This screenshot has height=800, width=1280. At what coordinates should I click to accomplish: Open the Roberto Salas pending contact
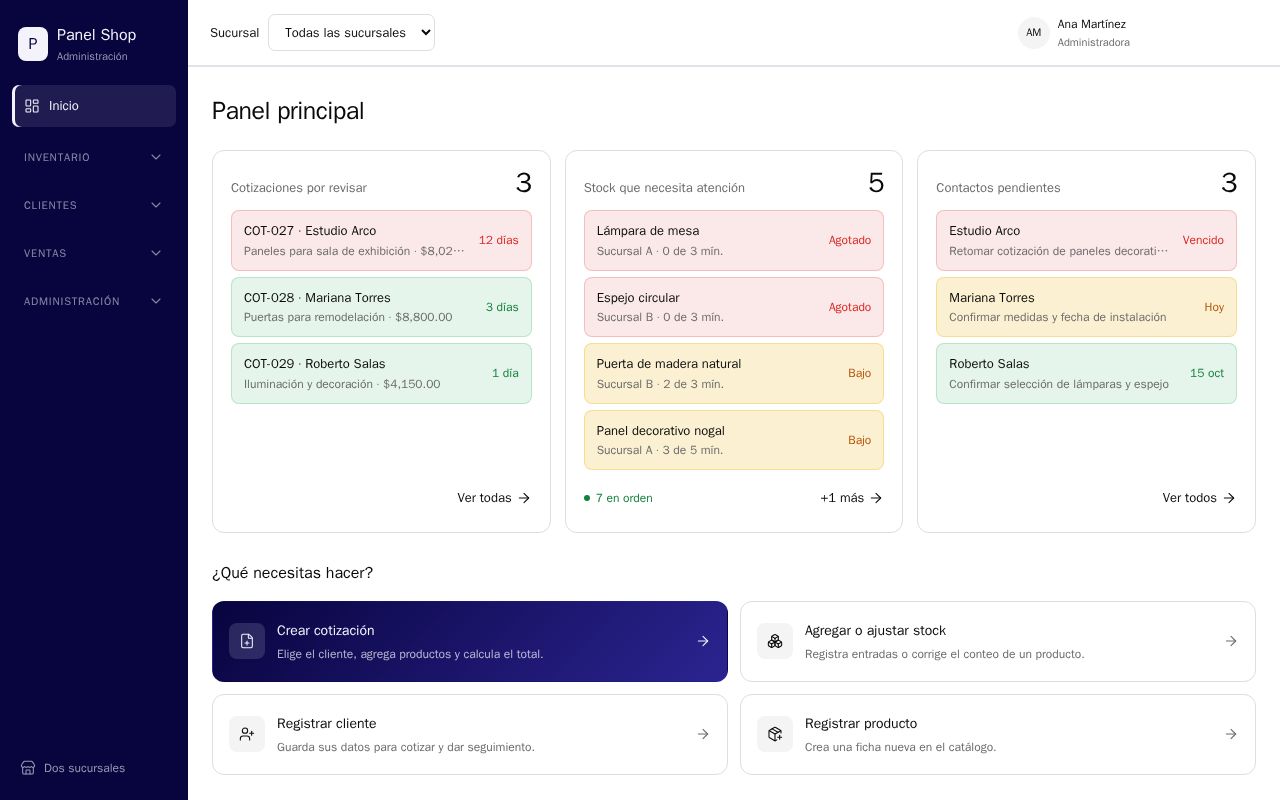pyautogui.click(x=1086, y=373)
